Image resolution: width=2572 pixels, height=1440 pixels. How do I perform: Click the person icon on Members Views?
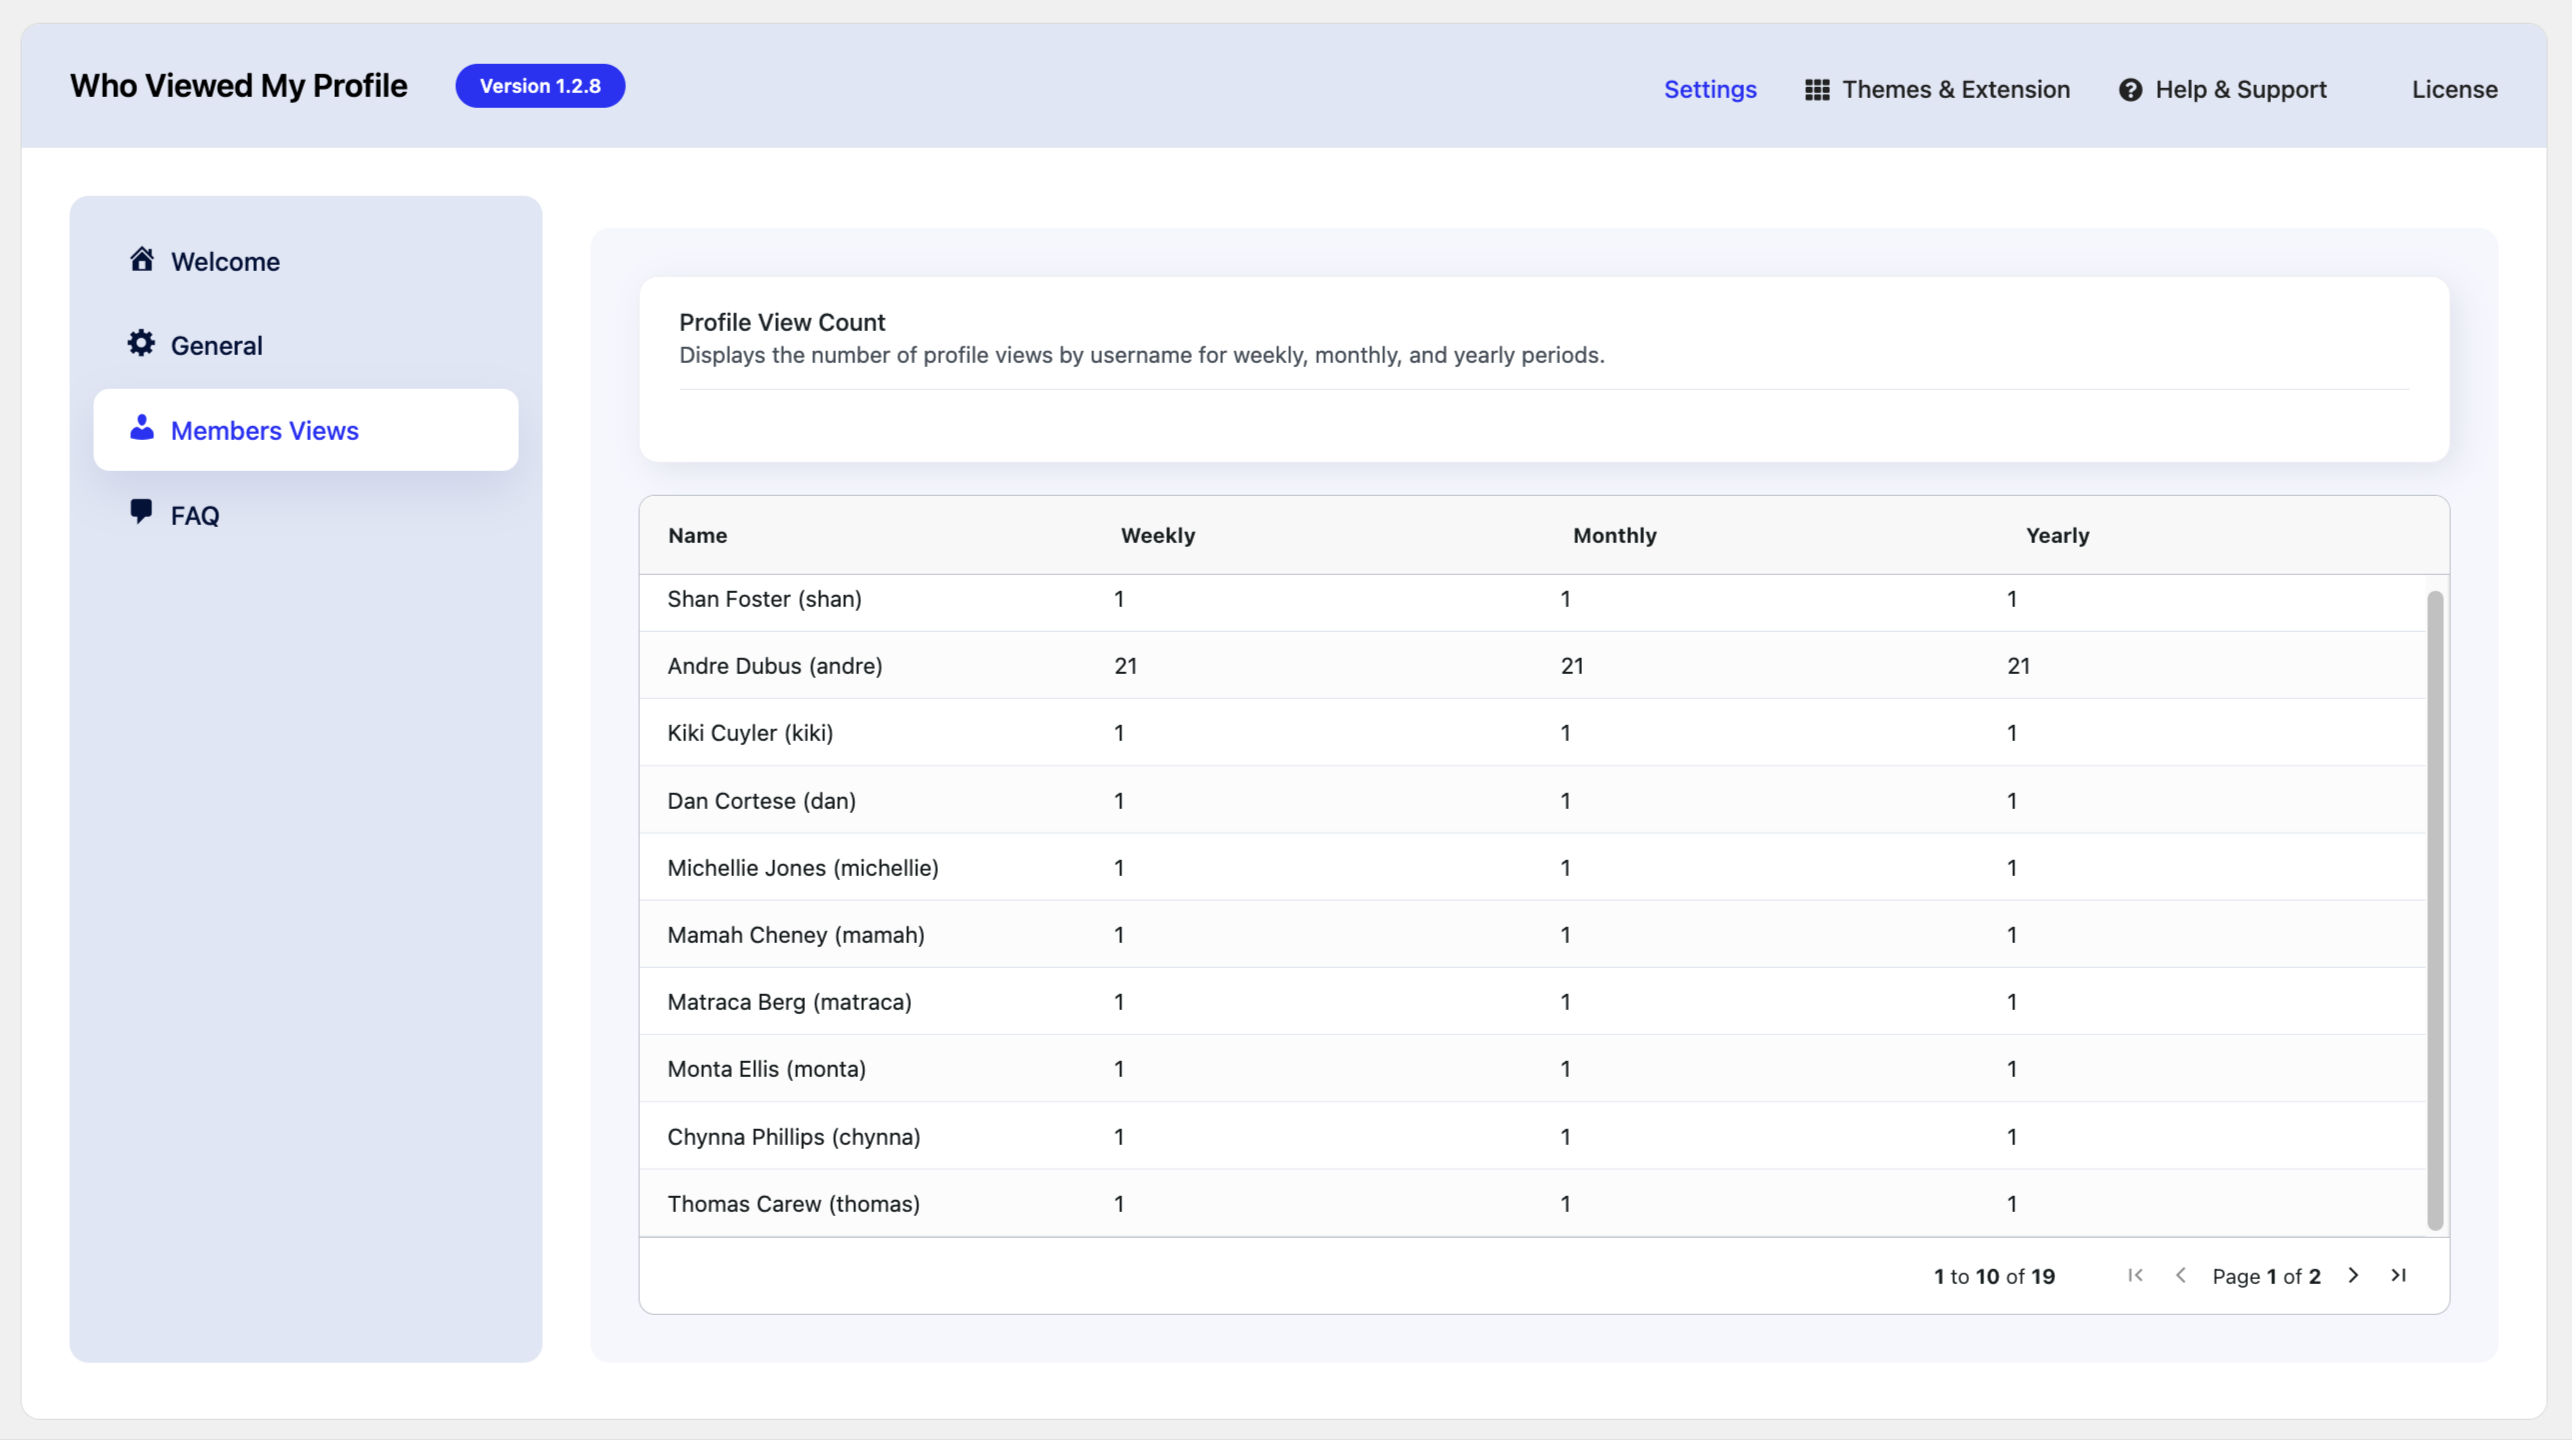point(141,429)
